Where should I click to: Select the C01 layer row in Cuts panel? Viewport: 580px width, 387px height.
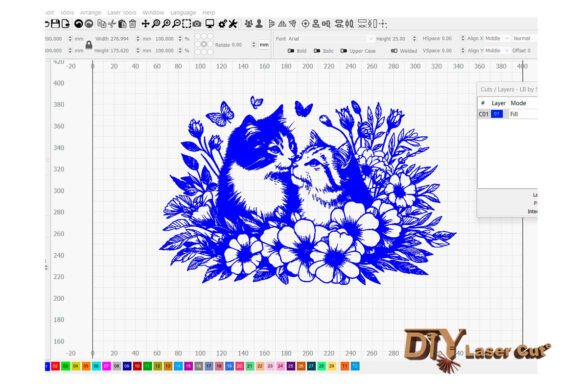click(508, 114)
